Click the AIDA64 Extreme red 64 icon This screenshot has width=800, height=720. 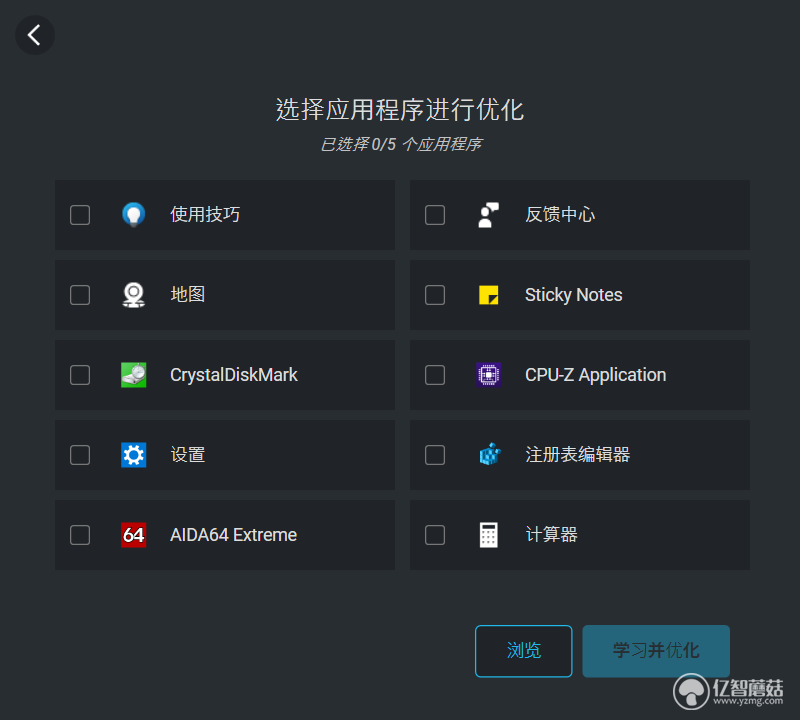[134, 535]
